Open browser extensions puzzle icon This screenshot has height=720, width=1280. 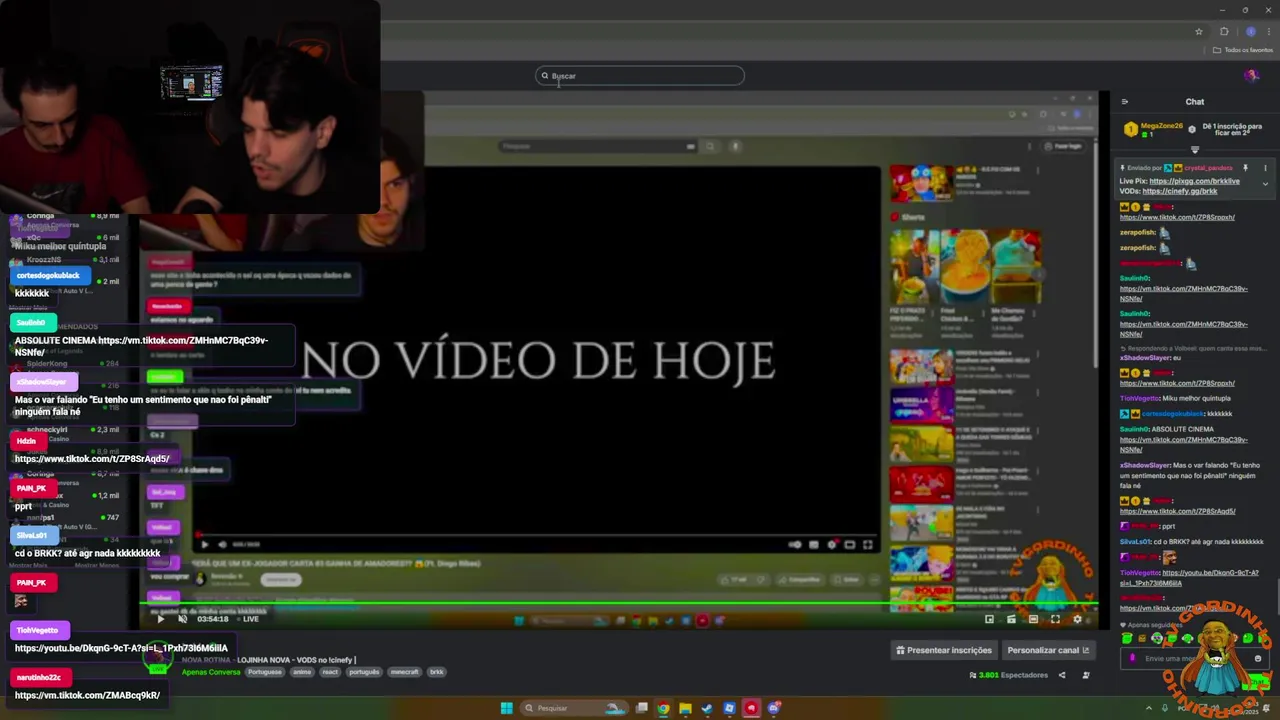coord(1224,31)
